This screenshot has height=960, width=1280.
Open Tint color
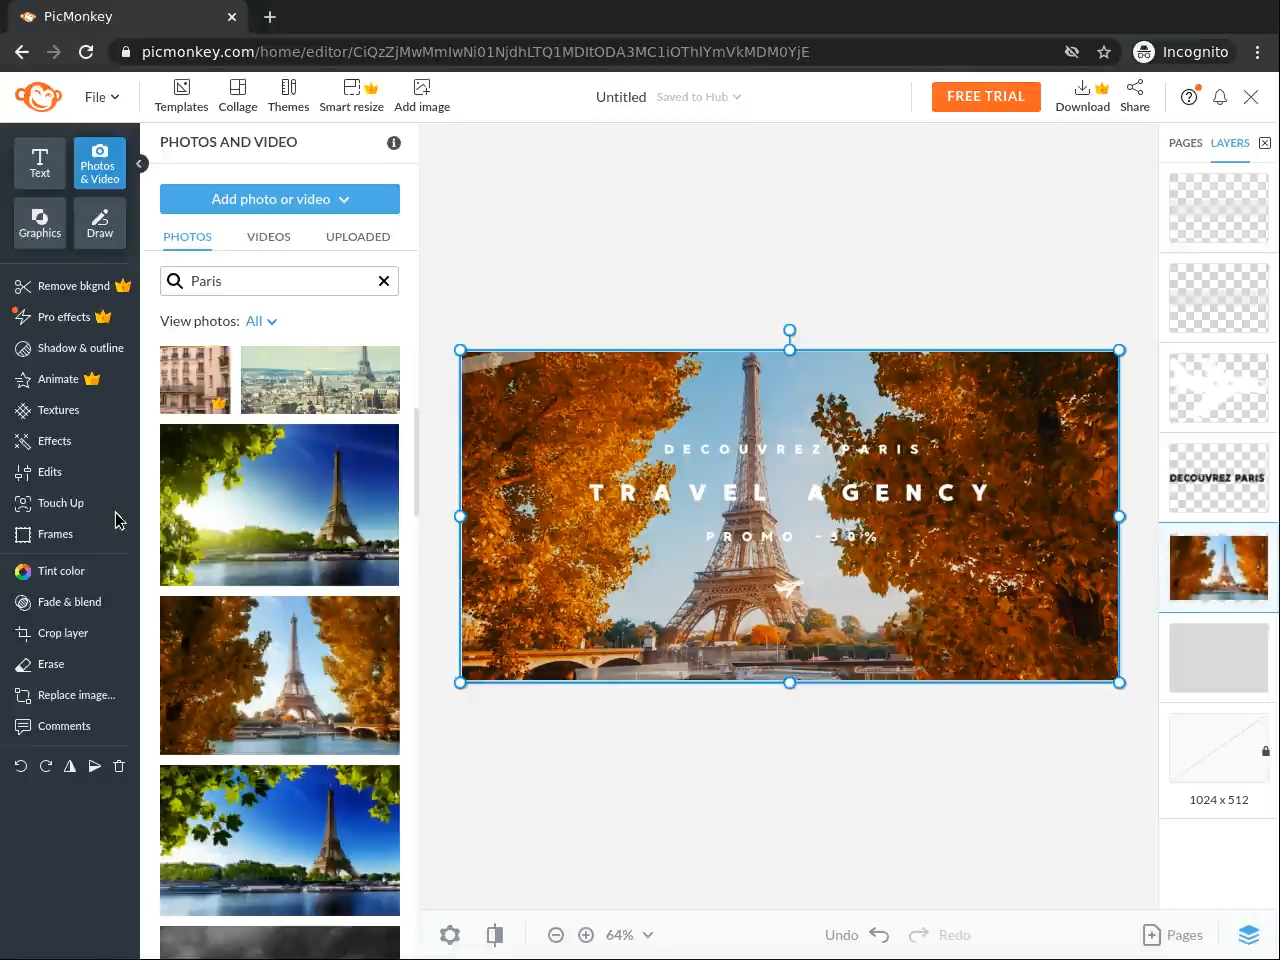[x=50, y=571]
